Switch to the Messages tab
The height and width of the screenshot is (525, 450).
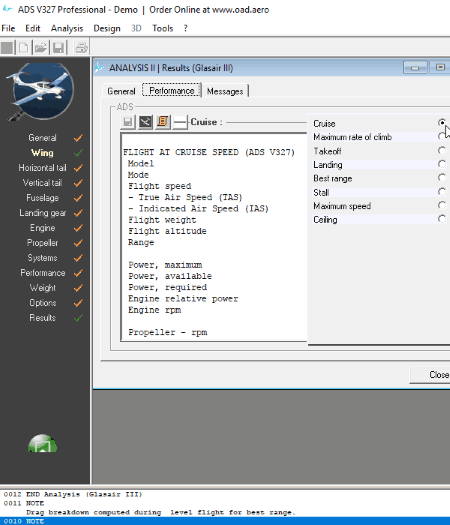pos(225,91)
